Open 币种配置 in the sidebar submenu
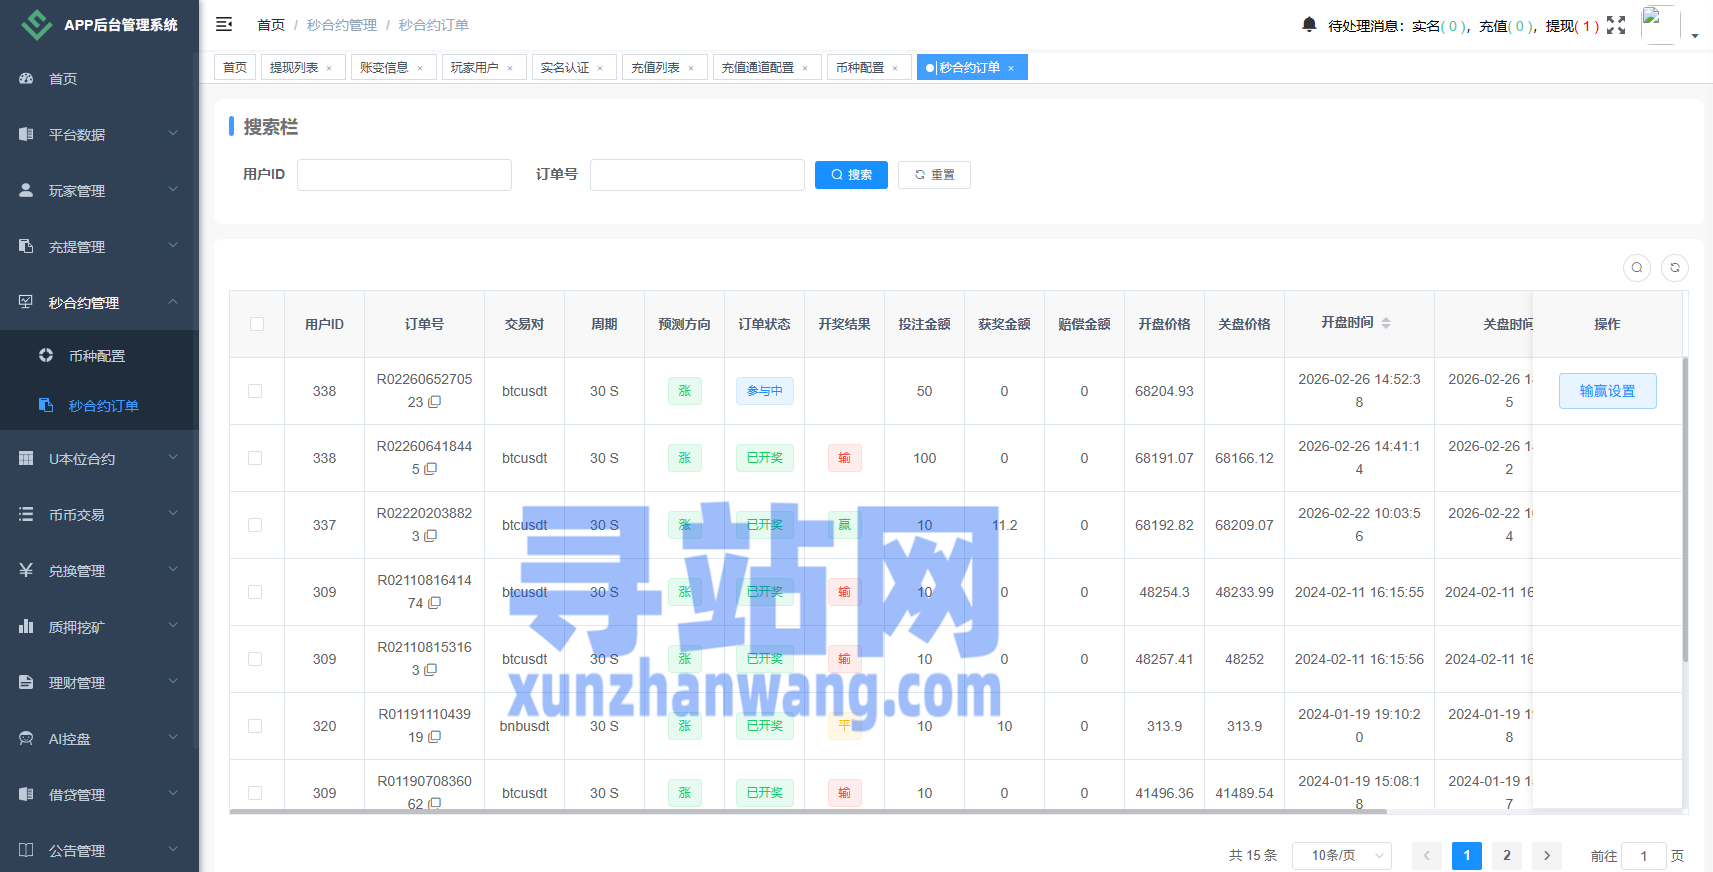Screen dimensions: 1713x872 (97, 356)
